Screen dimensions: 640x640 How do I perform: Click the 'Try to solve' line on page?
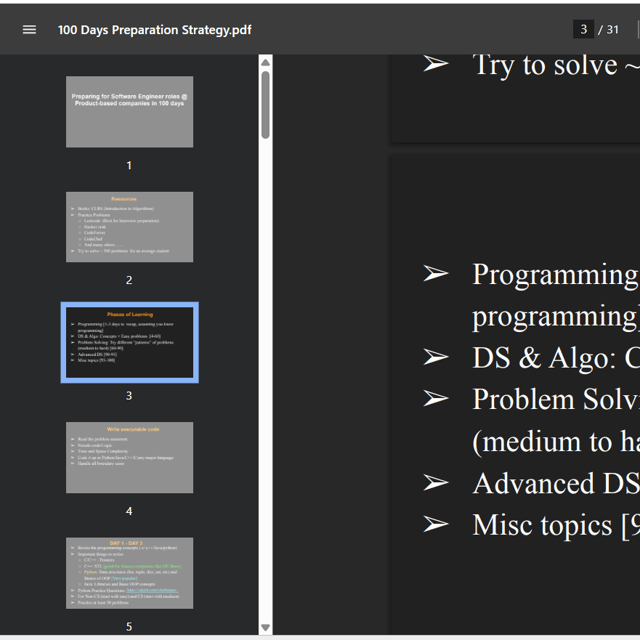(x=556, y=65)
